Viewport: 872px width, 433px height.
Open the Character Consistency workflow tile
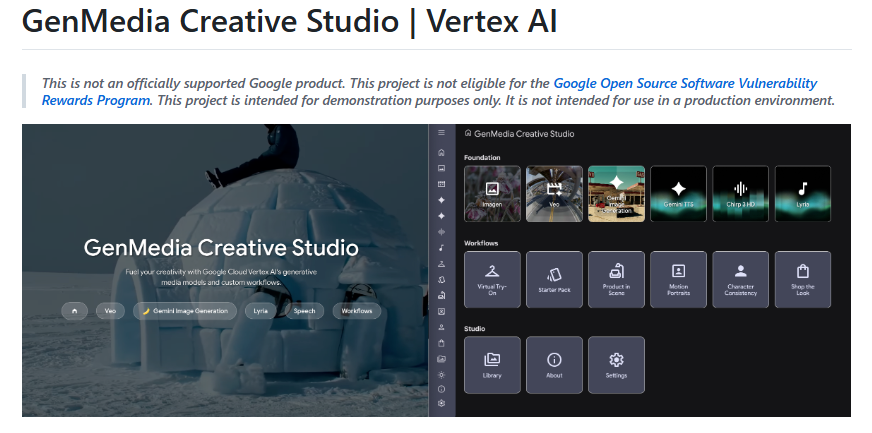click(x=741, y=280)
